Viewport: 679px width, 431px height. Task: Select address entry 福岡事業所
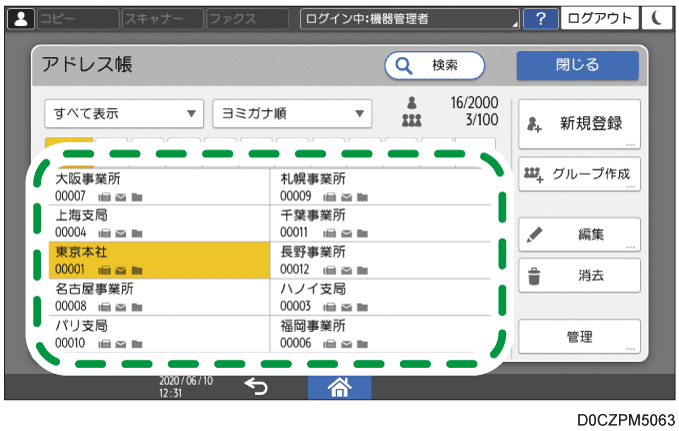click(381, 334)
